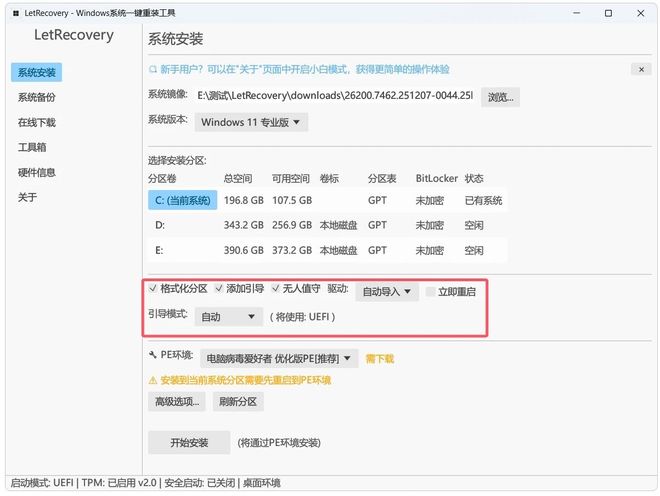Click the warning icon beside 安装到当前系统分区
Viewport: 660px width, 496px height.
pos(153,381)
